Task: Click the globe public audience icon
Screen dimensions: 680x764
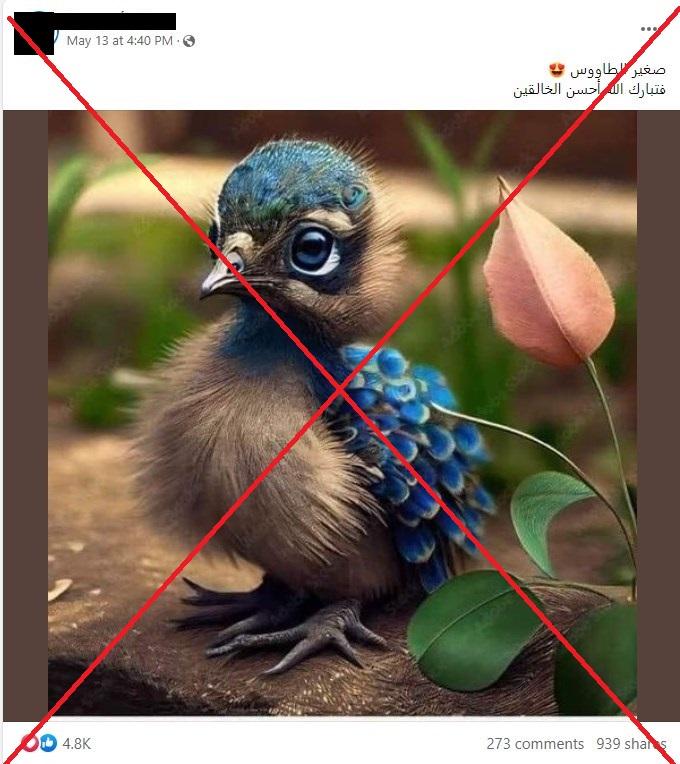Action: [189, 41]
